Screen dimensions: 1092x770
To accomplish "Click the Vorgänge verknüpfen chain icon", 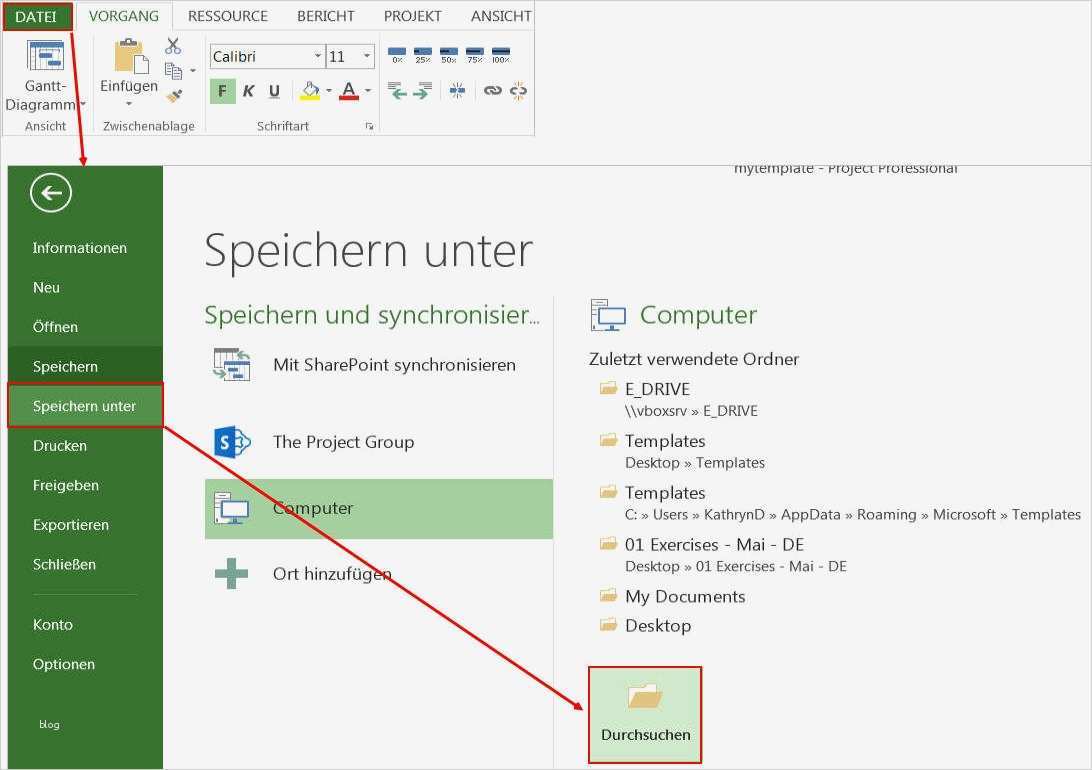I will point(493,90).
